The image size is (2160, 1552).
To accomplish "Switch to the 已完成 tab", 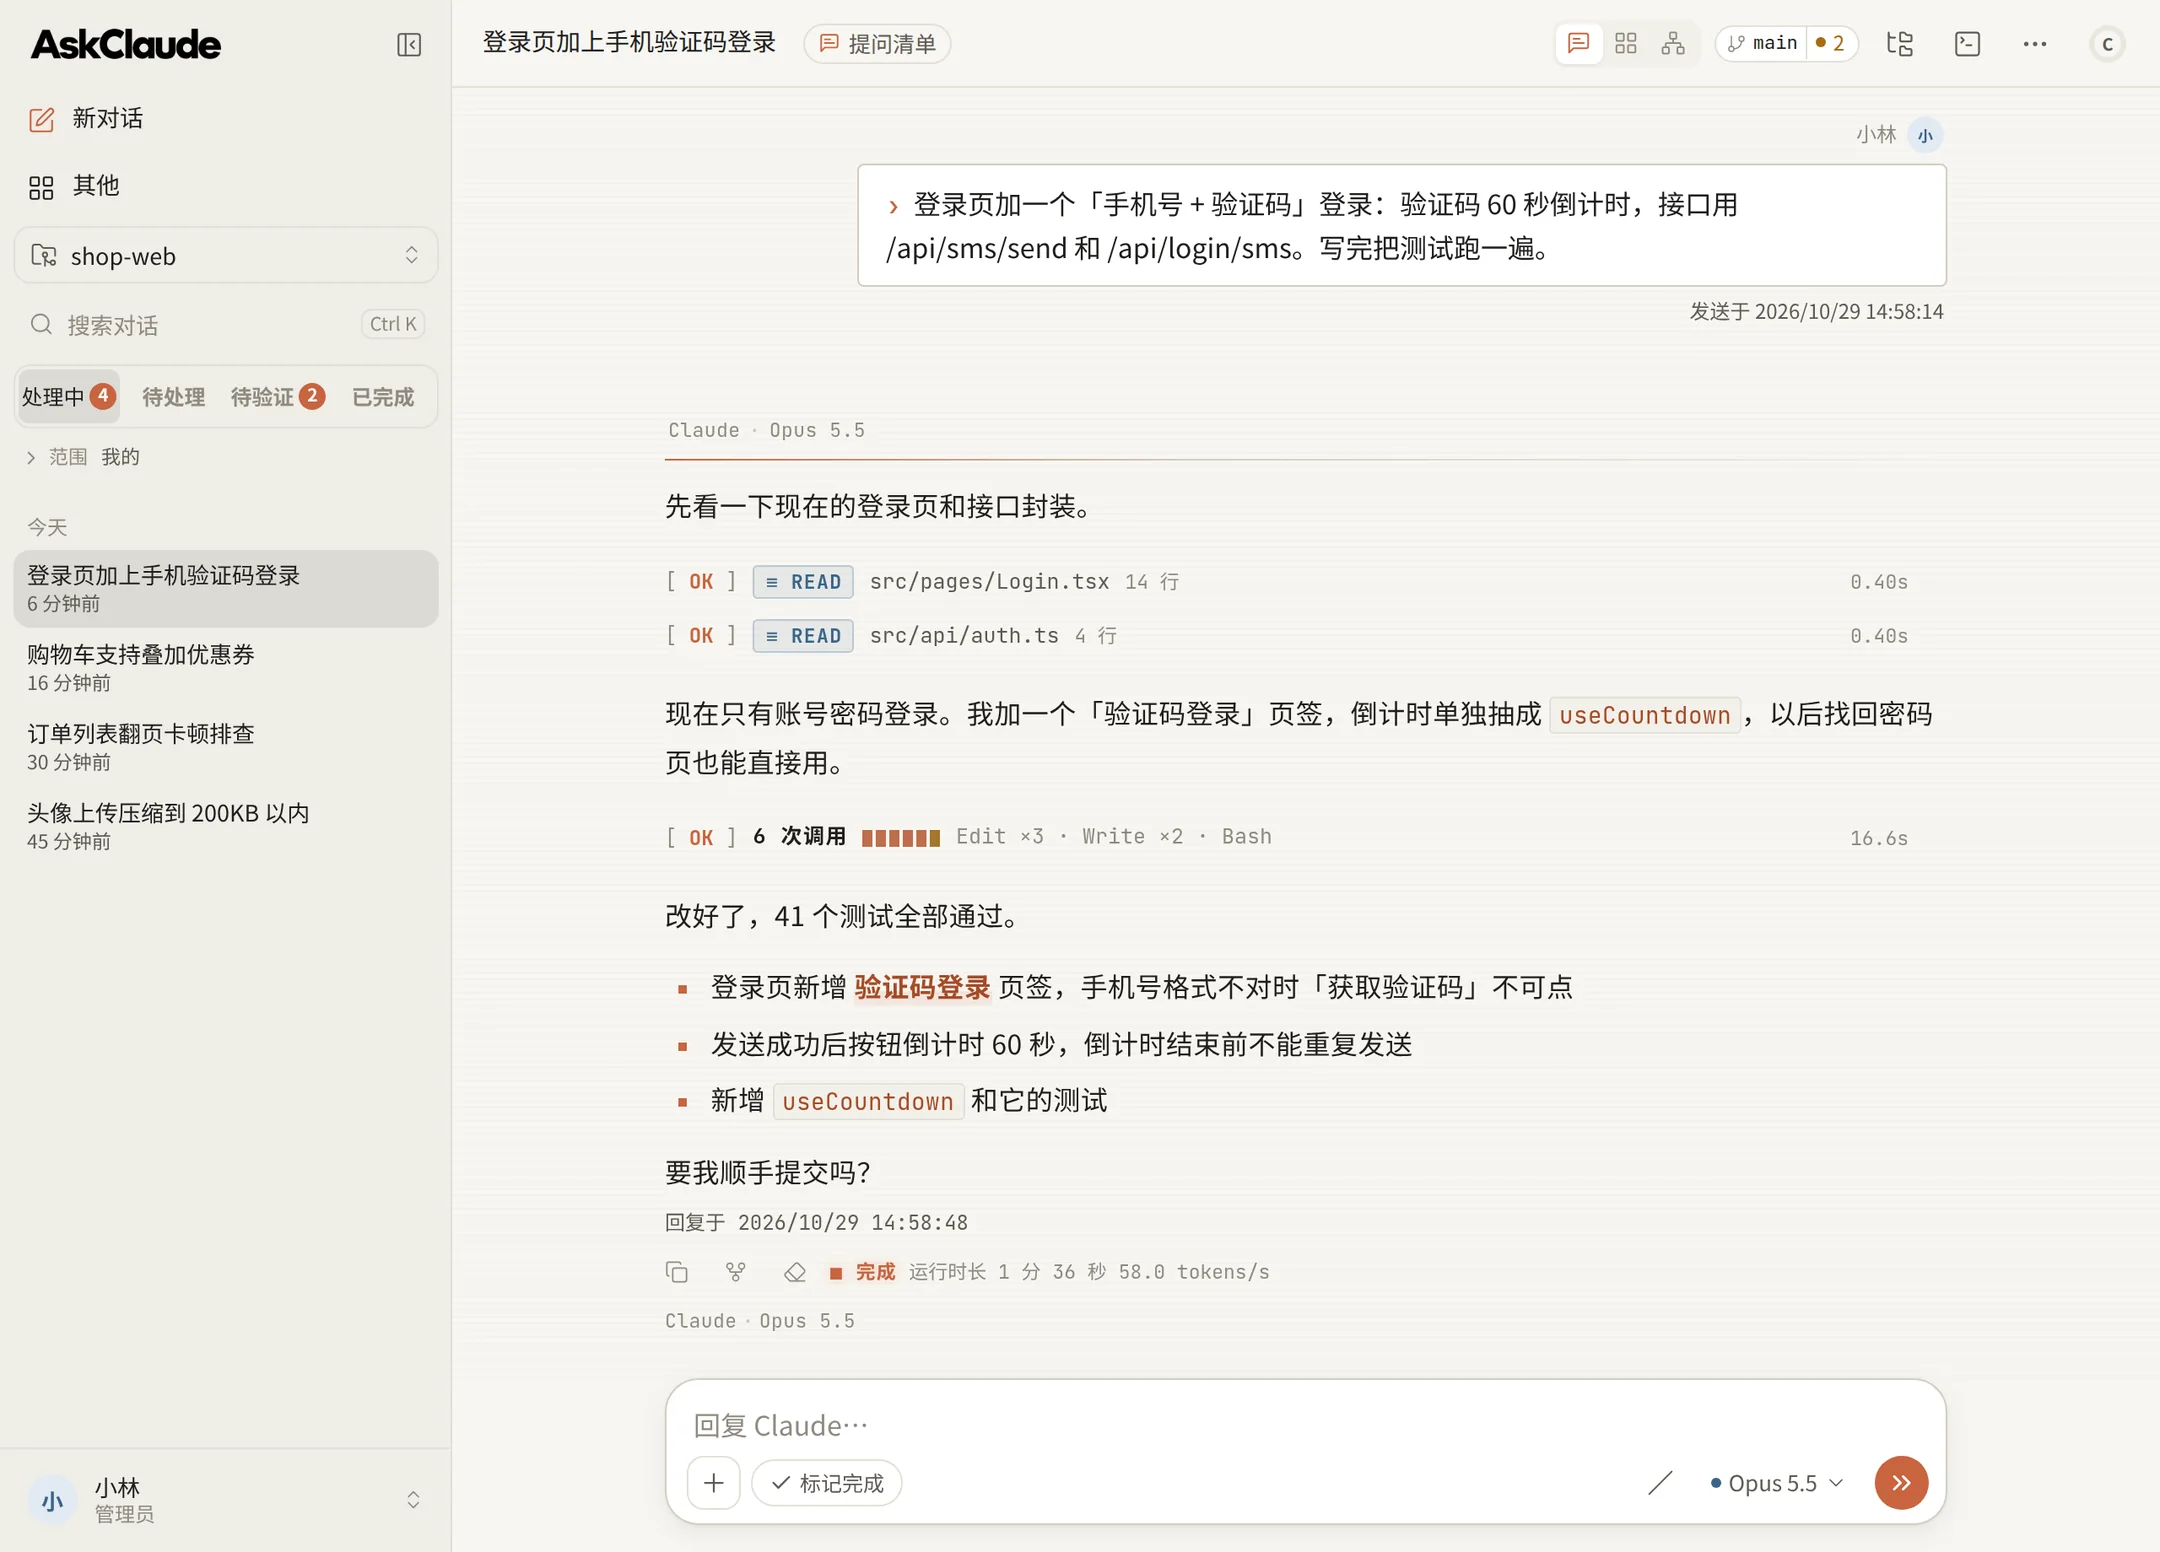I will click(x=383, y=397).
